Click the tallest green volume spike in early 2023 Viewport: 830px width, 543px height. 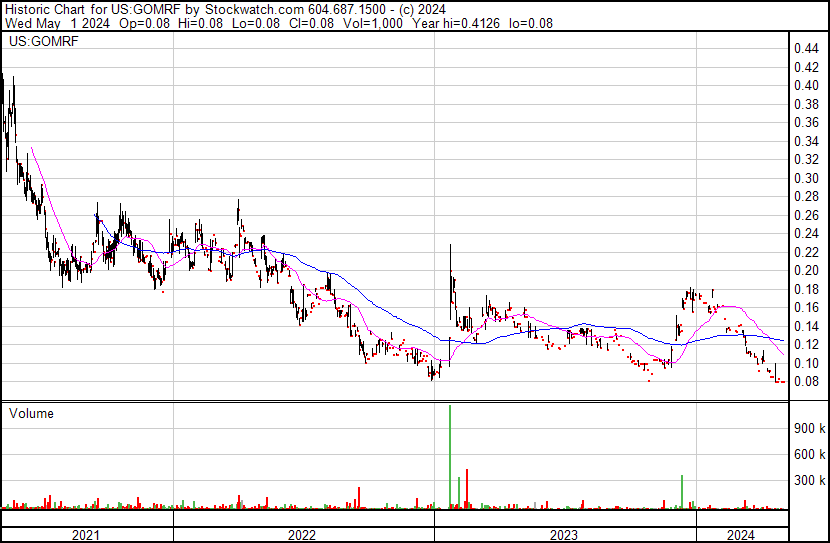click(x=450, y=457)
